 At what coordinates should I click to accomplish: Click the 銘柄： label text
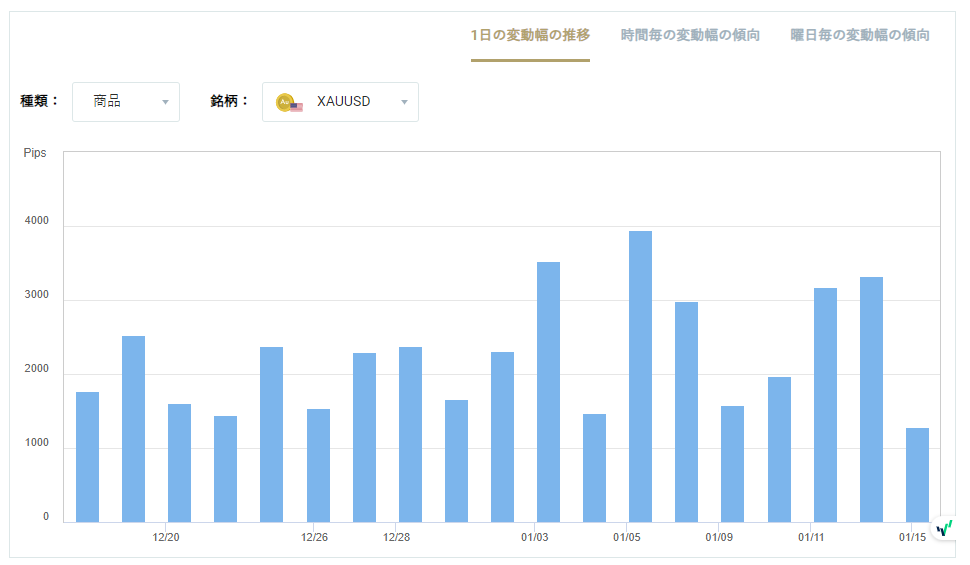[x=230, y=101]
